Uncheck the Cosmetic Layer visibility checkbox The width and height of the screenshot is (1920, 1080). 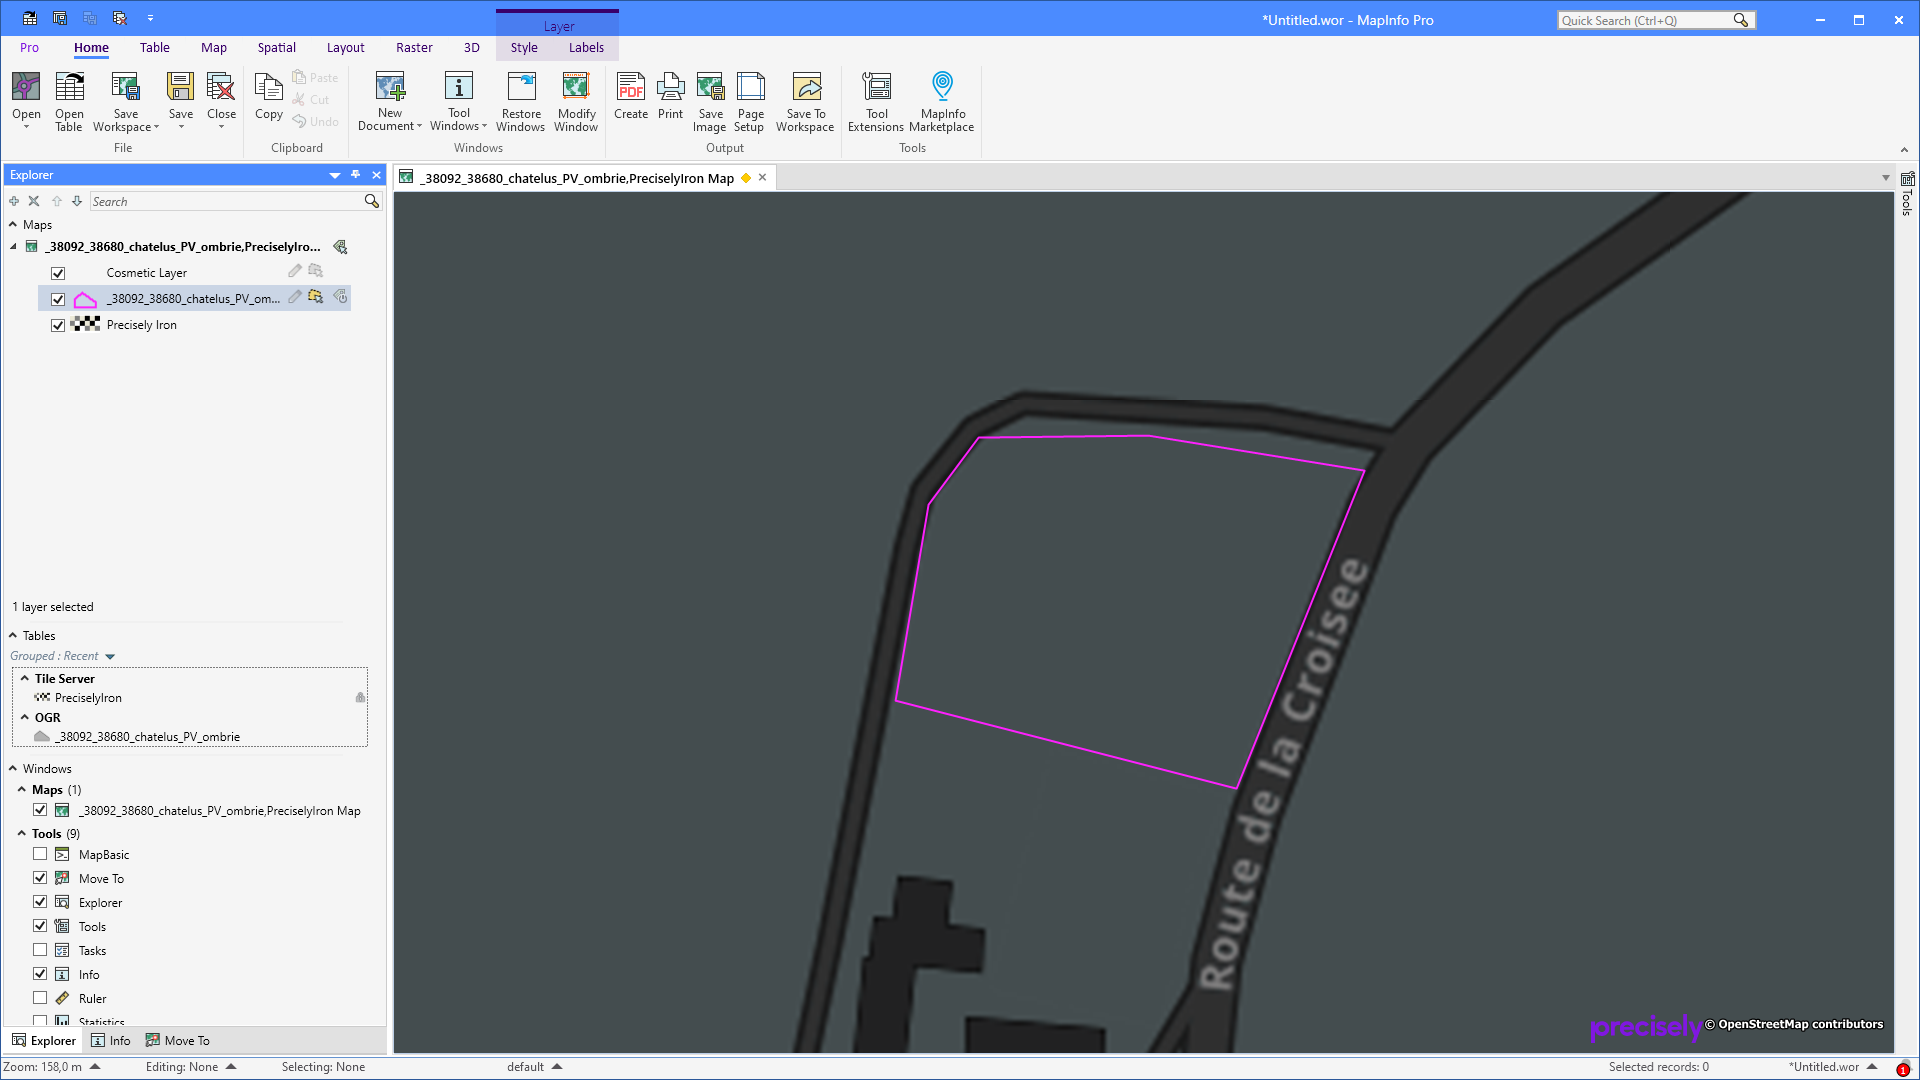[58, 272]
